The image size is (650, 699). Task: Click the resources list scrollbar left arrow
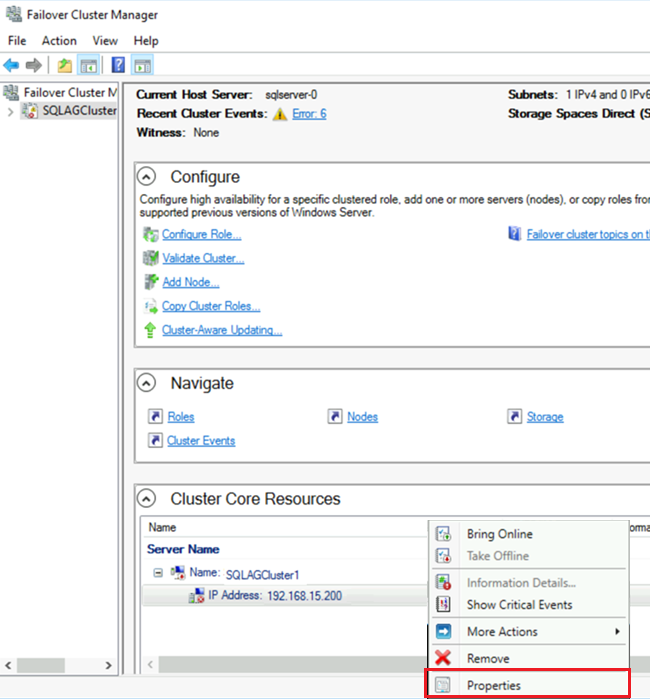pos(150,665)
